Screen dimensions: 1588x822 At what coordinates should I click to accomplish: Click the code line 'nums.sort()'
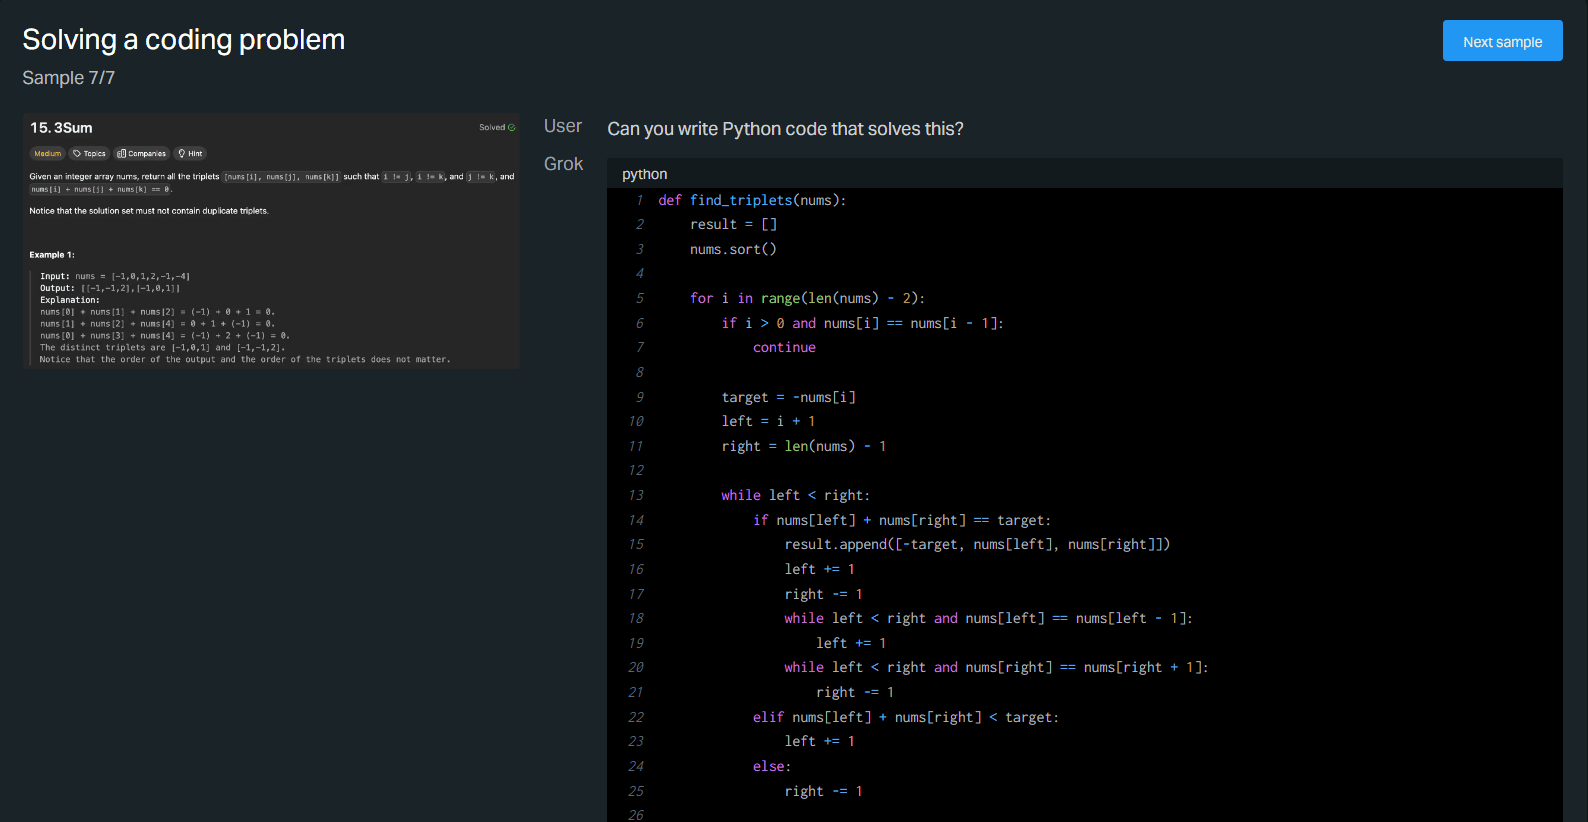click(x=733, y=249)
